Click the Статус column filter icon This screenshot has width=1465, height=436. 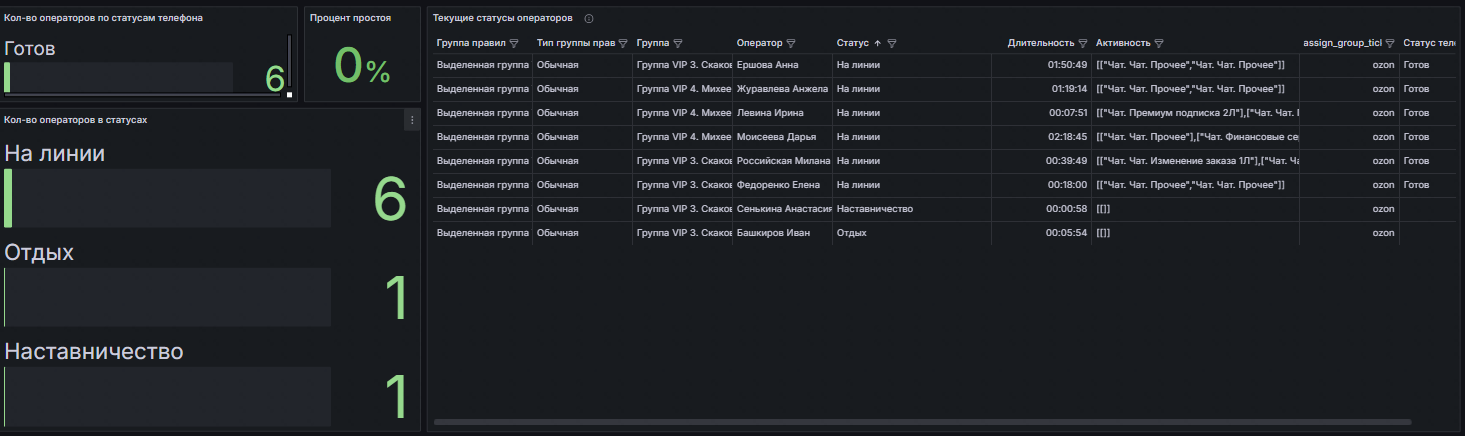(891, 44)
